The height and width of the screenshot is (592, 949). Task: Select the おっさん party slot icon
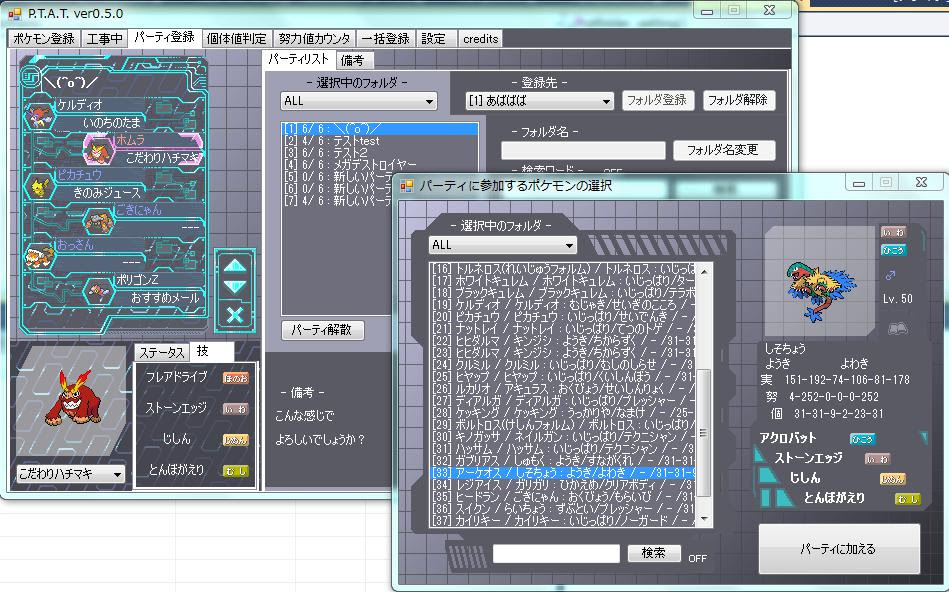pyautogui.click(x=40, y=256)
